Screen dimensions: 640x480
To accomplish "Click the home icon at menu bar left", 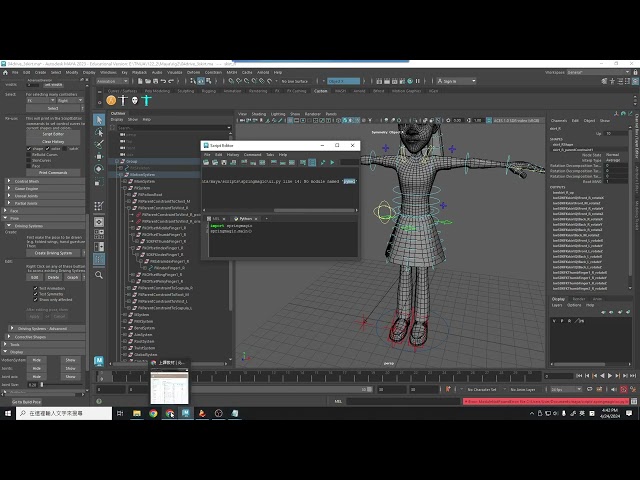I will [x=5, y=72].
